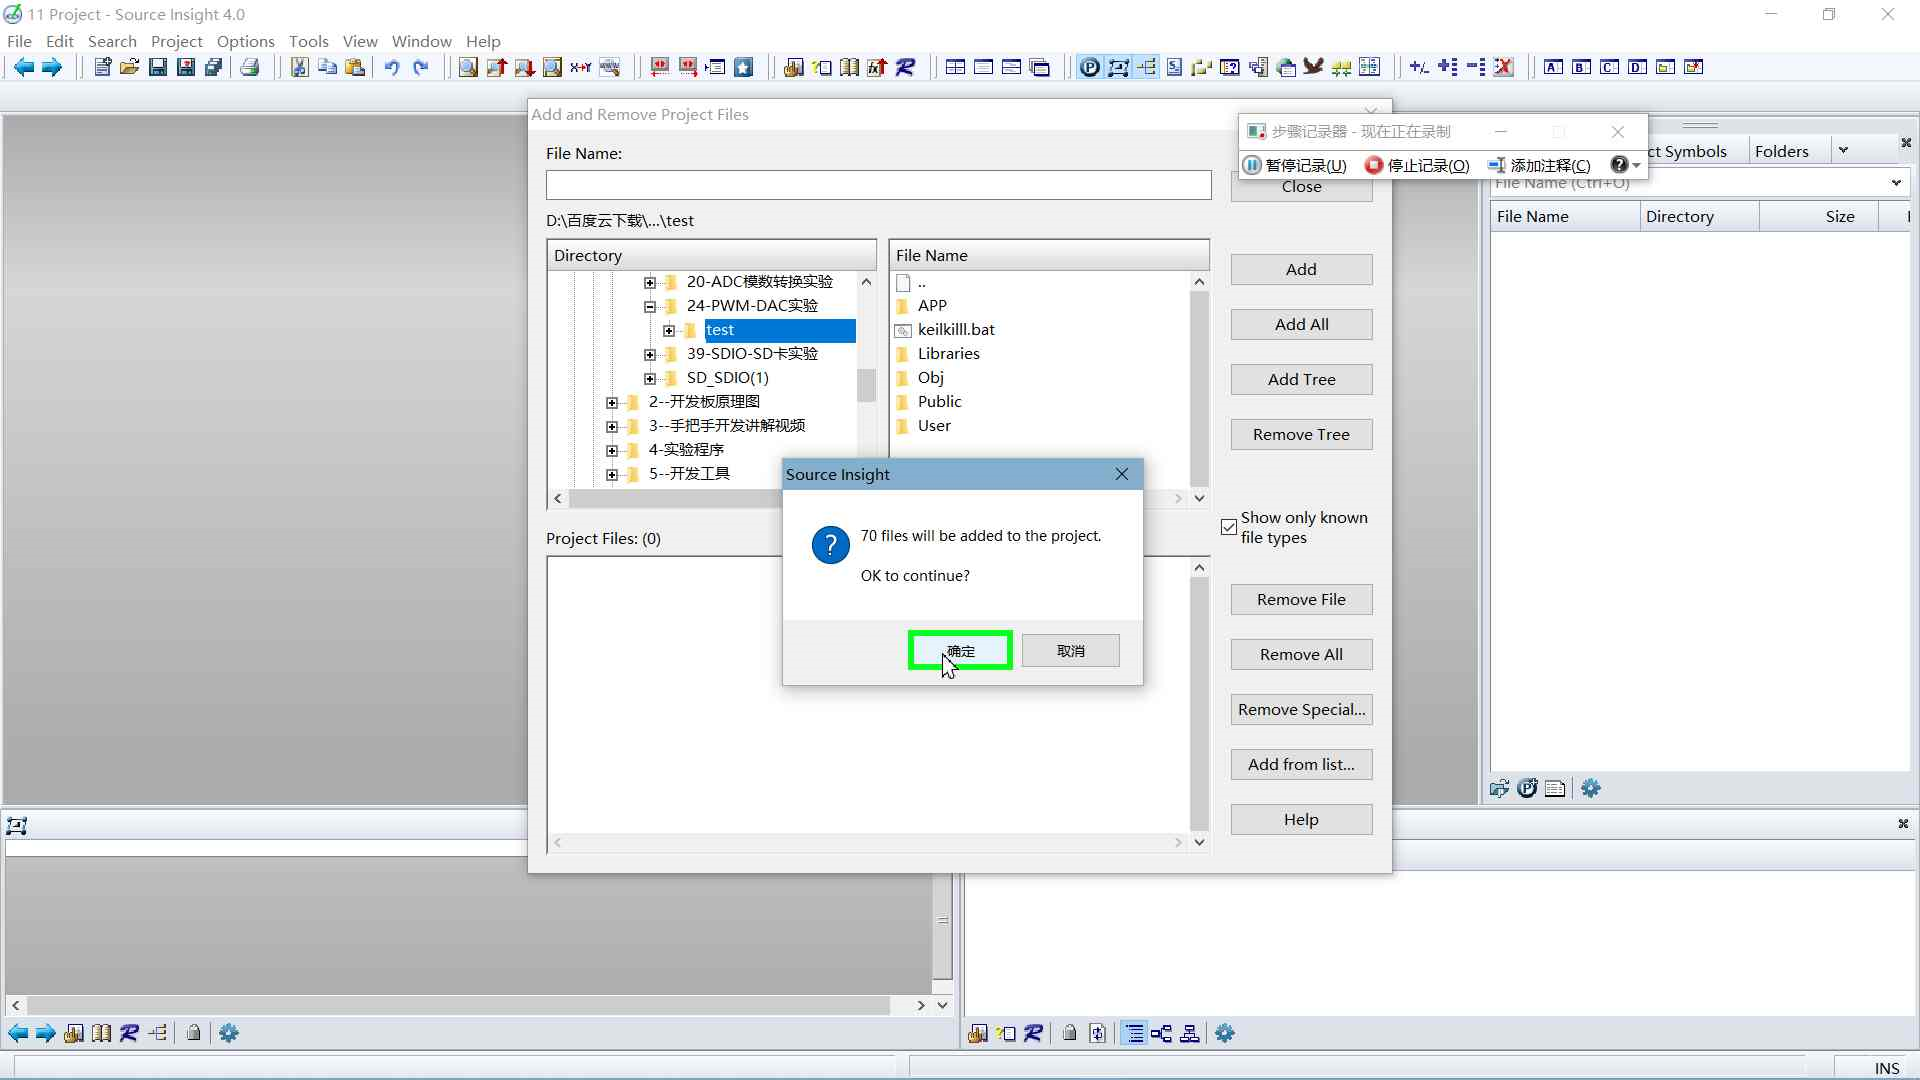
Task: Click the gear icon in bottom-left panel toolbar
Action: (x=229, y=1033)
